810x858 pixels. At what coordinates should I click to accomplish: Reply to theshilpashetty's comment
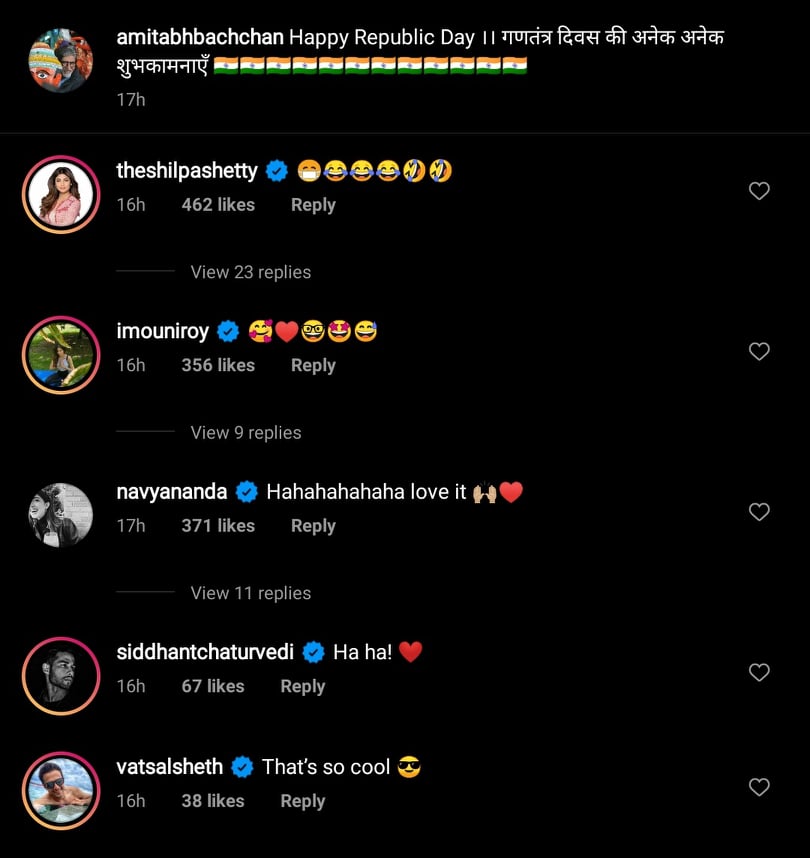(313, 205)
